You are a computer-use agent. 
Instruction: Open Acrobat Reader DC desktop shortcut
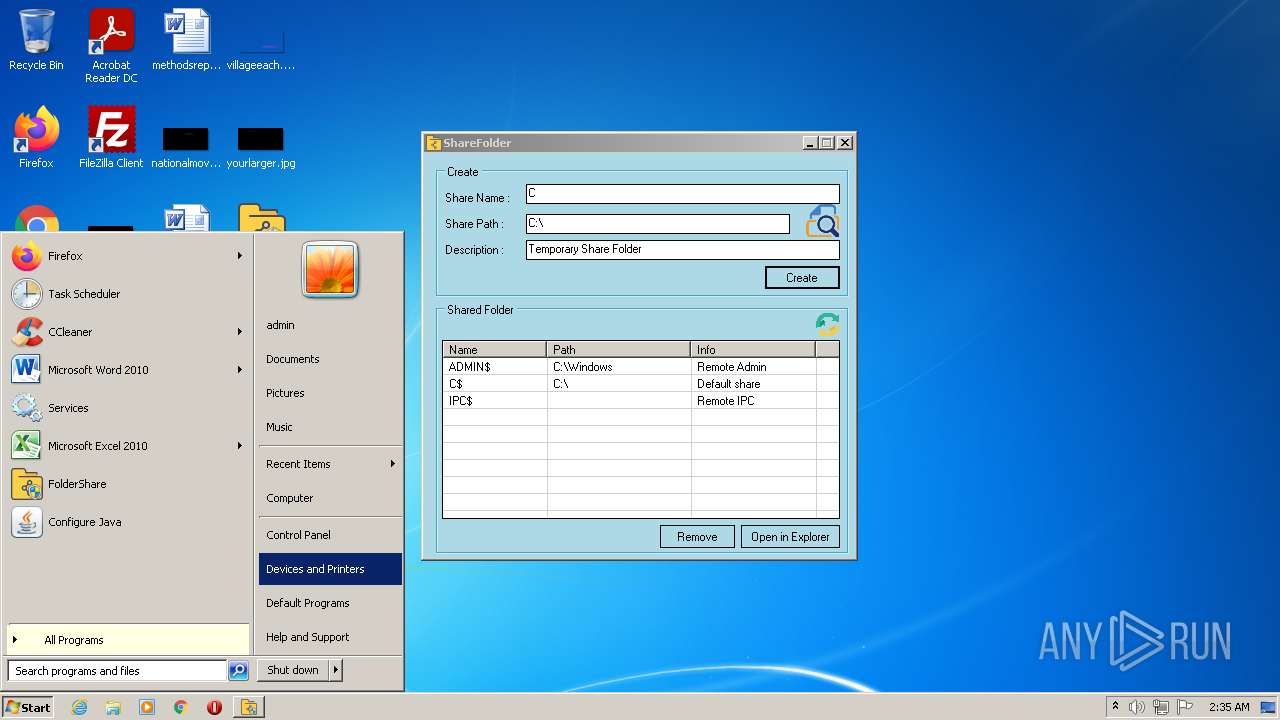click(111, 46)
